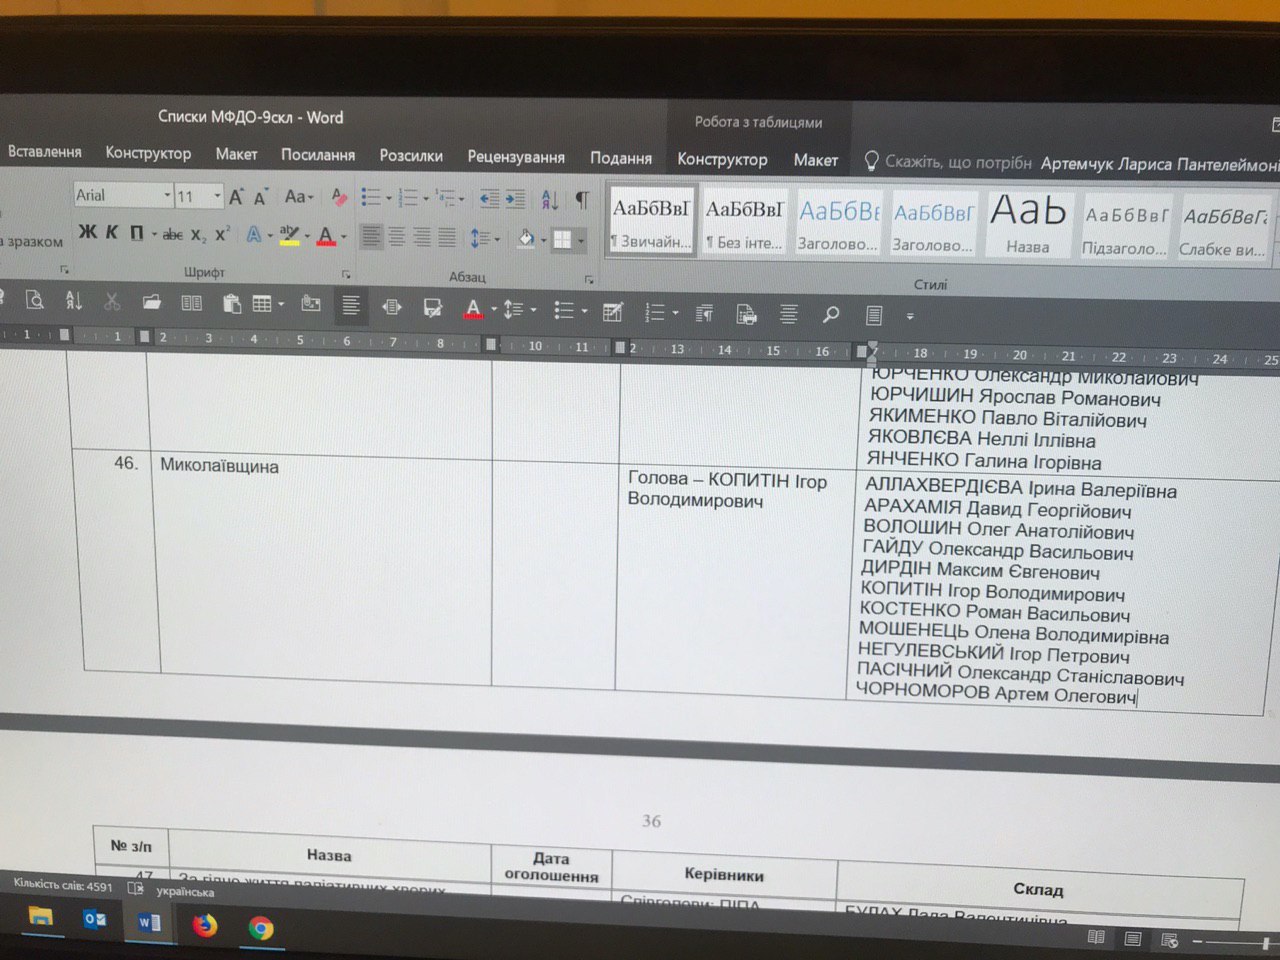Click the Open folder icon in Quick Access Toolbar
Screen dimensions: 1280x960
coord(151,302)
